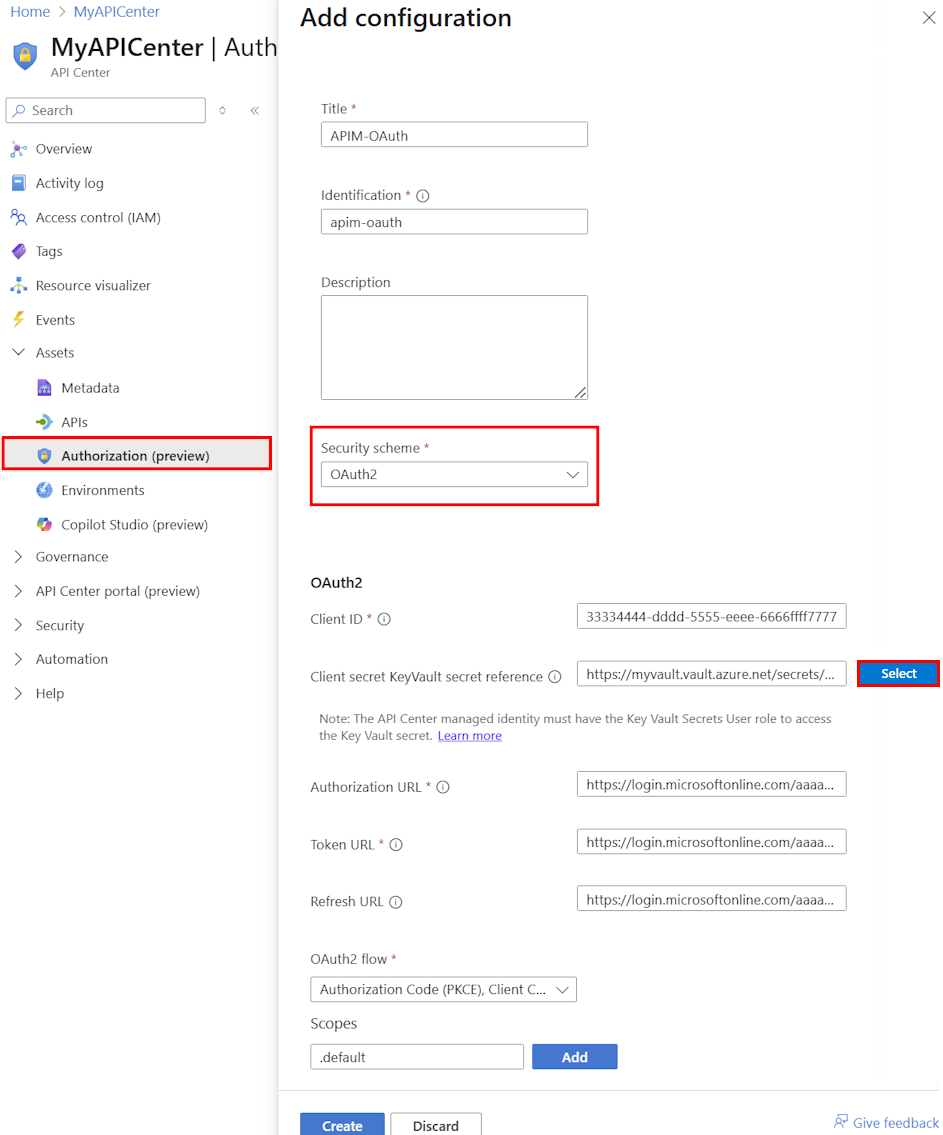Collapse the sidebar with double-chevron icon

coord(255,111)
